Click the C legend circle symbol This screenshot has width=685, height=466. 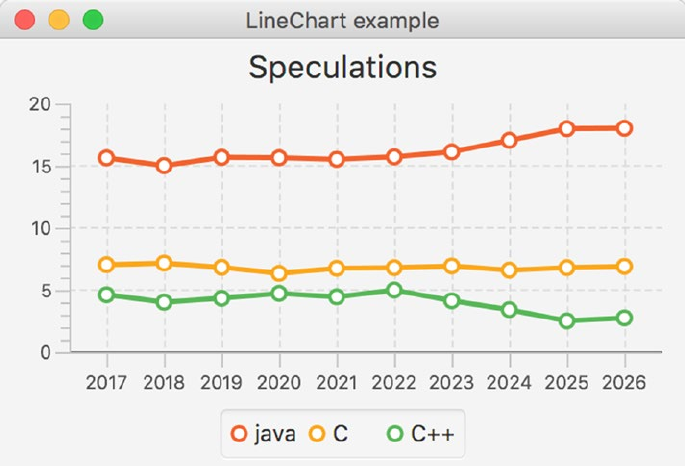(317, 433)
